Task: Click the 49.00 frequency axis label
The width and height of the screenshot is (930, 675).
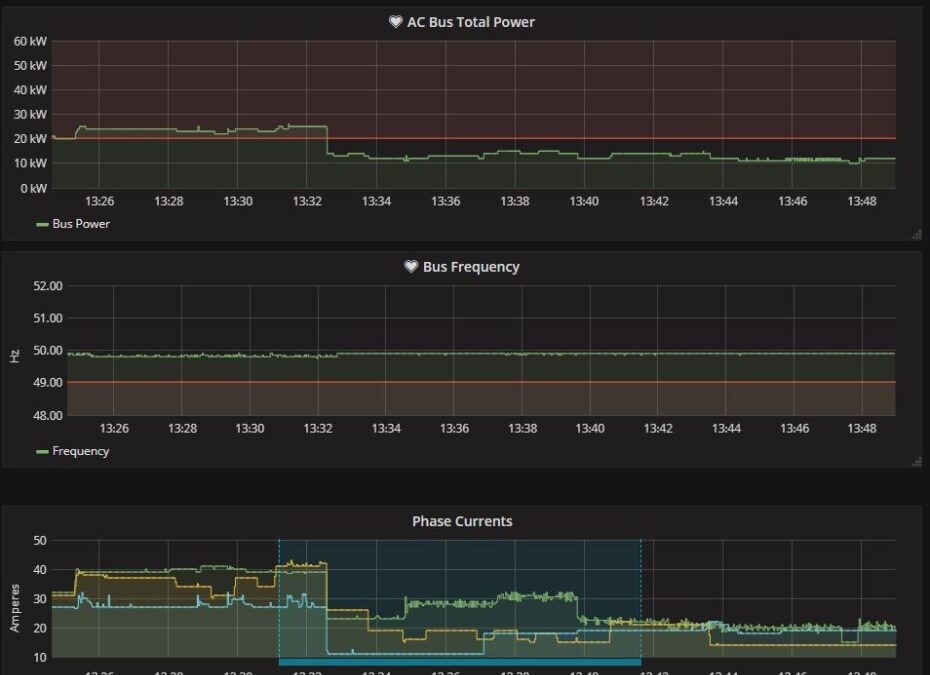Action: pyautogui.click(x=47, y=383)
